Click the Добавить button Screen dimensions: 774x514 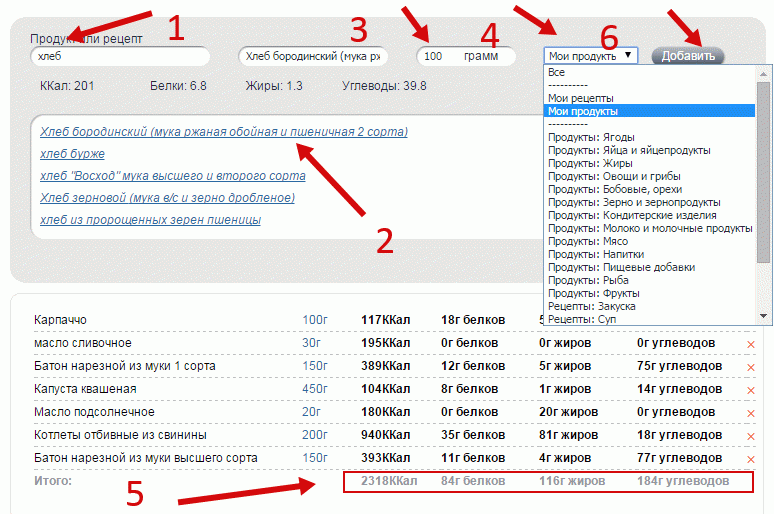click(x=688, y=56)
